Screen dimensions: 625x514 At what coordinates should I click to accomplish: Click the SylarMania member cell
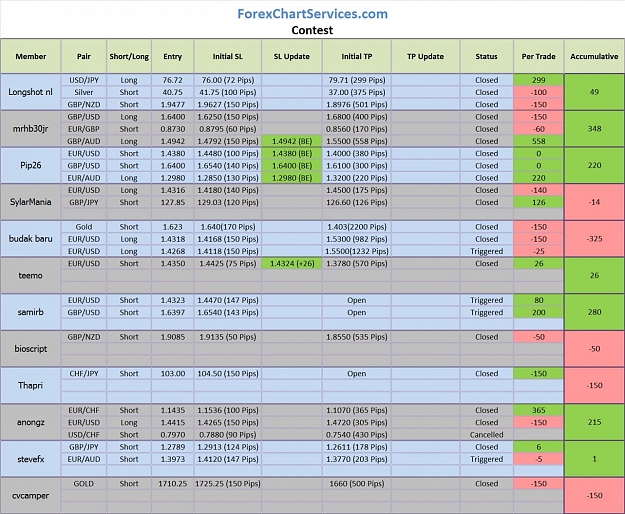[31, 202]
